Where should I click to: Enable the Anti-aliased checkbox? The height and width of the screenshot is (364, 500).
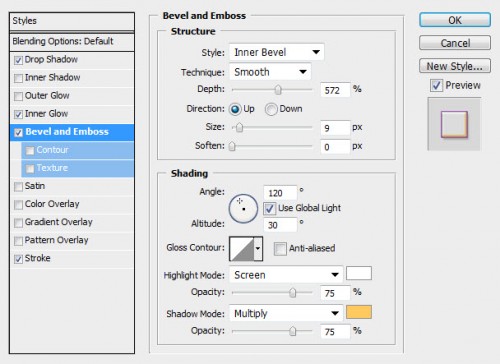tap(280, 249)
